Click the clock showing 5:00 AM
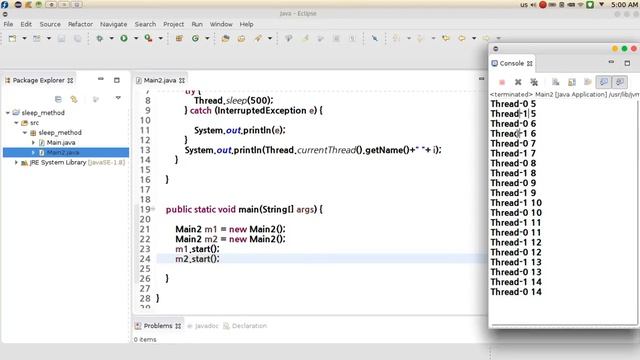Viewport: 640px width, 360px height. pos(624,5)
